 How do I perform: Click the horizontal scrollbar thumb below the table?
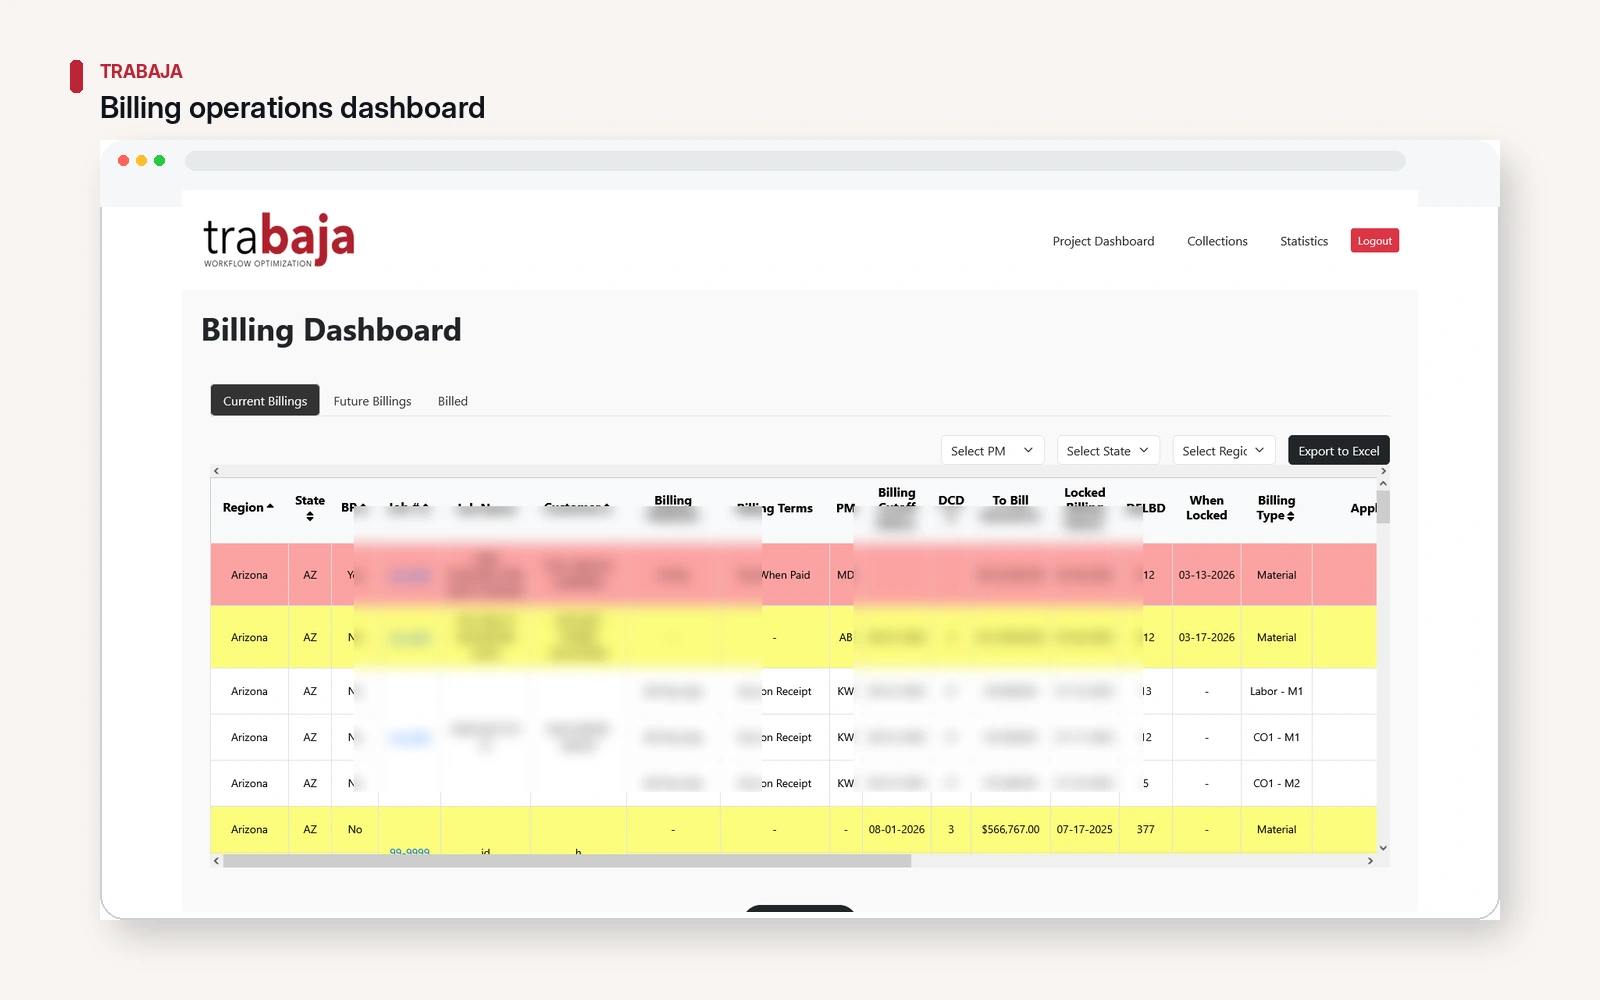point(567,861)
